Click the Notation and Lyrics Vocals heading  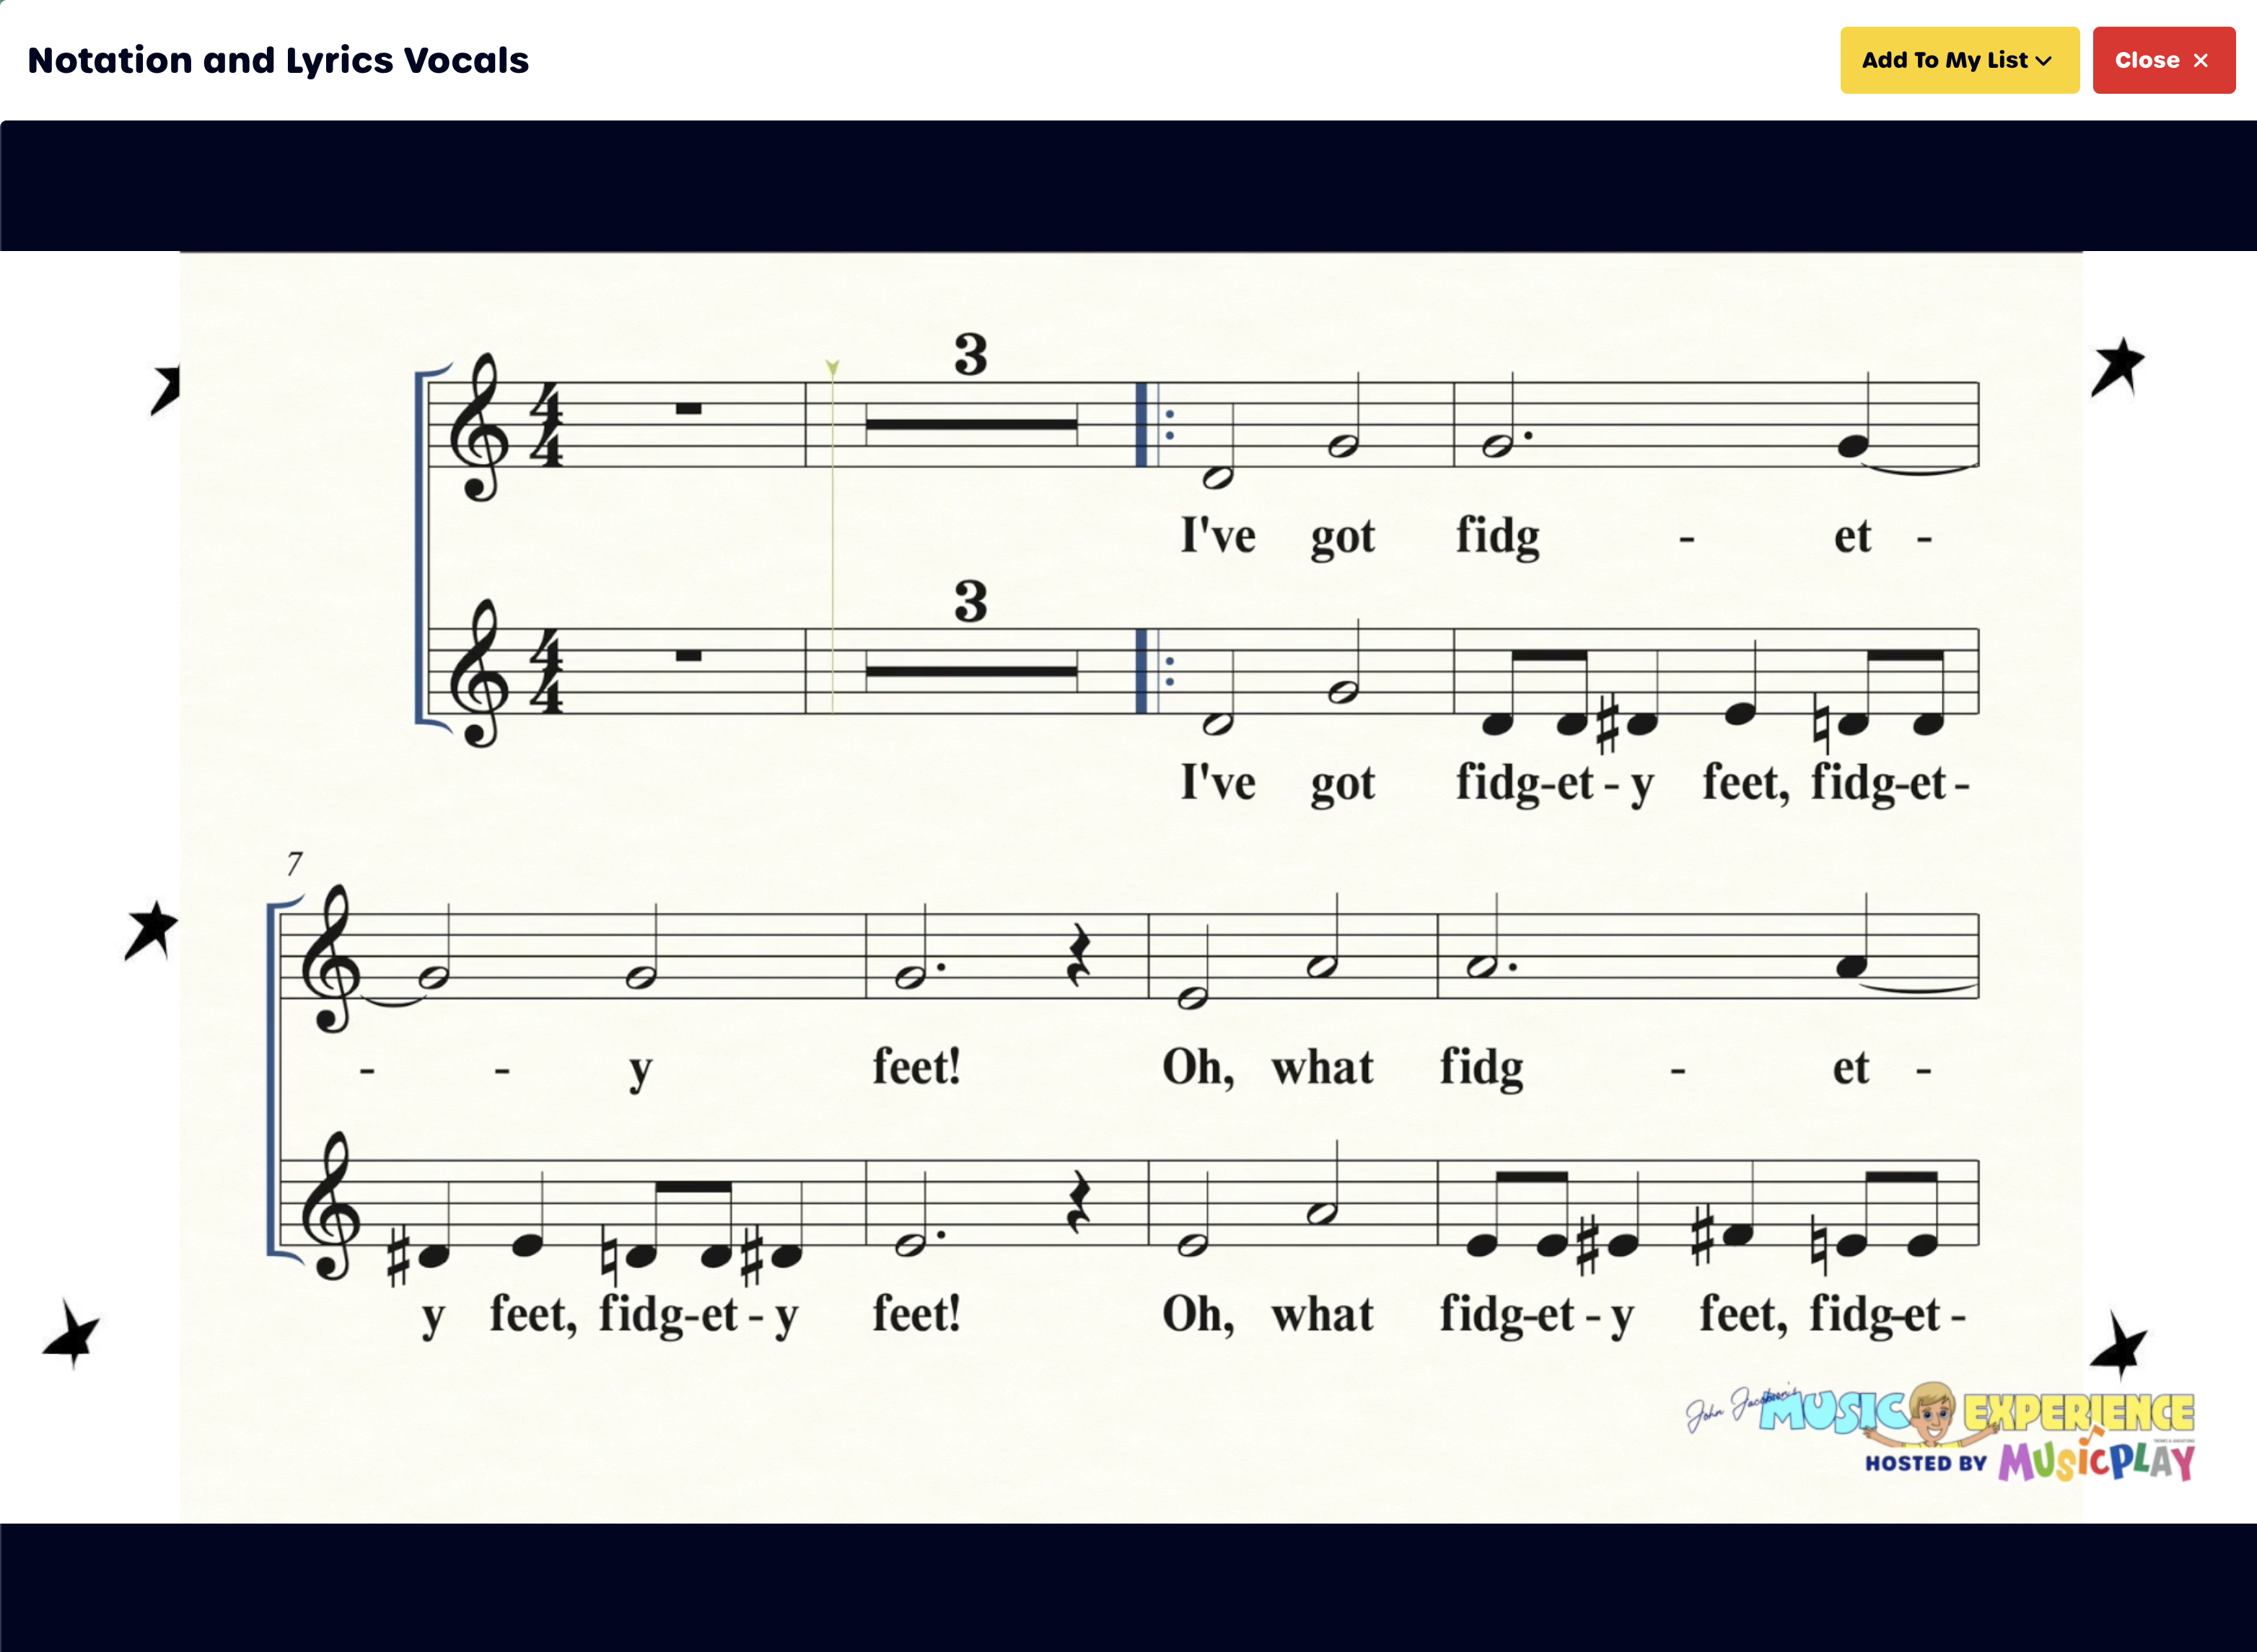pyautogui.click(x=278, y=60)
